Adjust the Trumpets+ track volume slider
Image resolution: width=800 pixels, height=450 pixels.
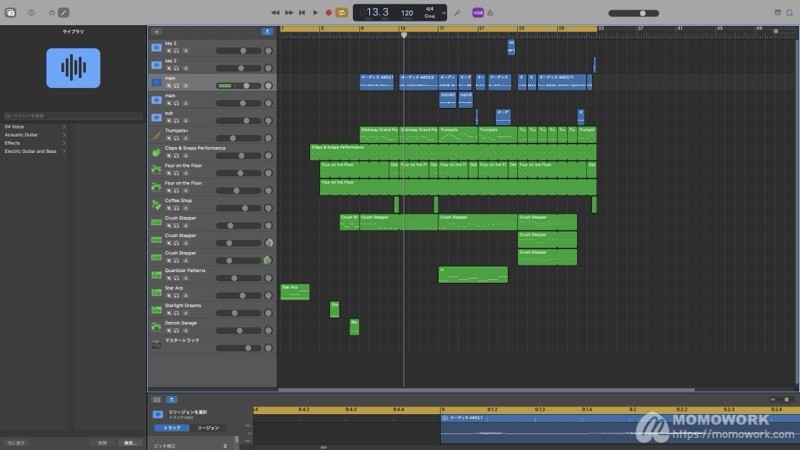coord(238,138)
